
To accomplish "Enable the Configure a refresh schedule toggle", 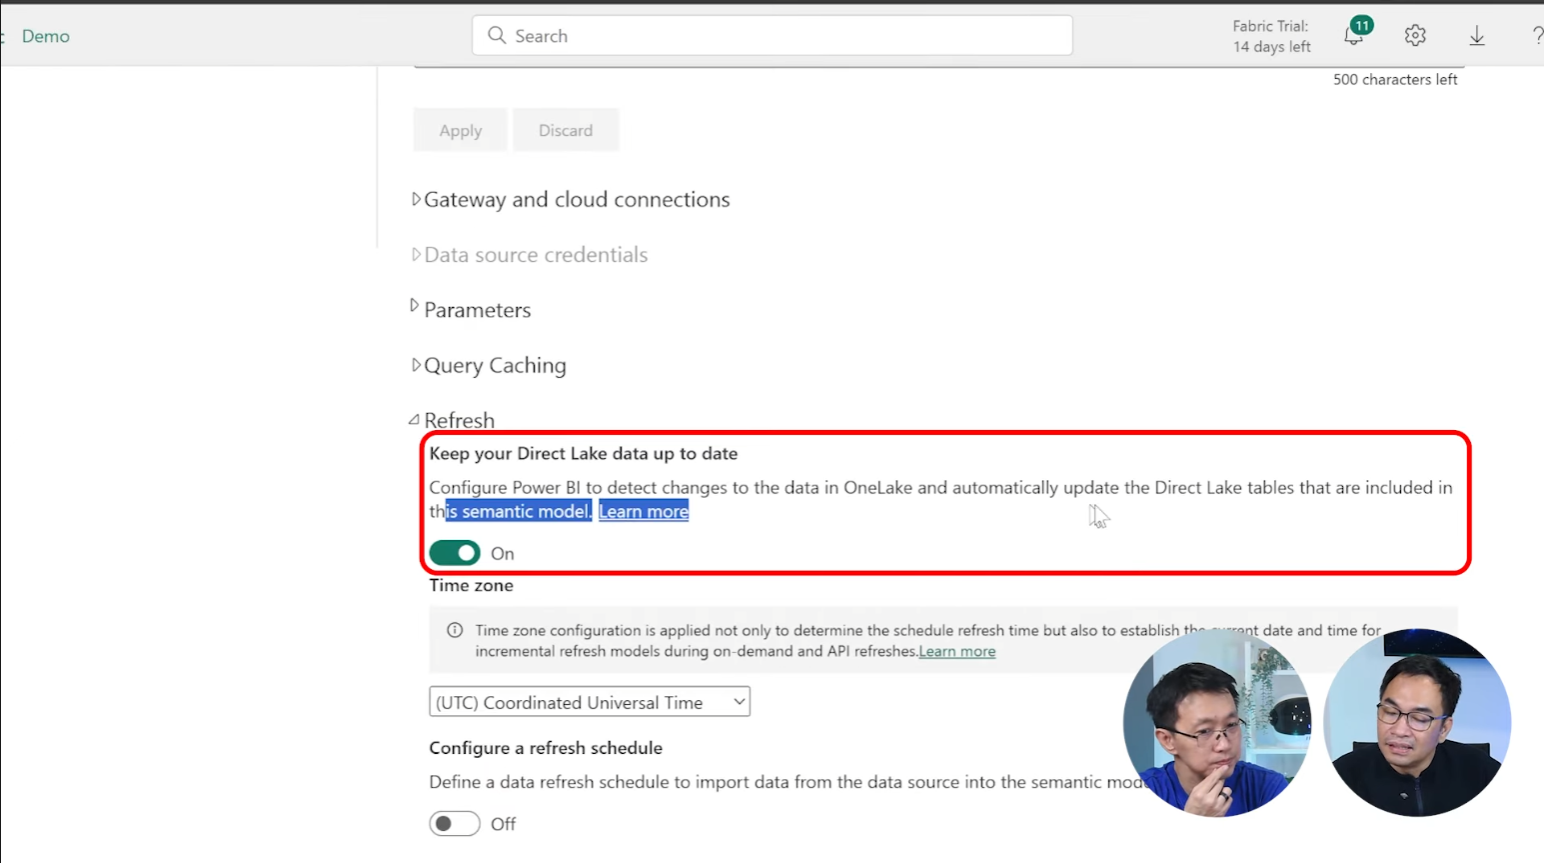I will point(454,823).
